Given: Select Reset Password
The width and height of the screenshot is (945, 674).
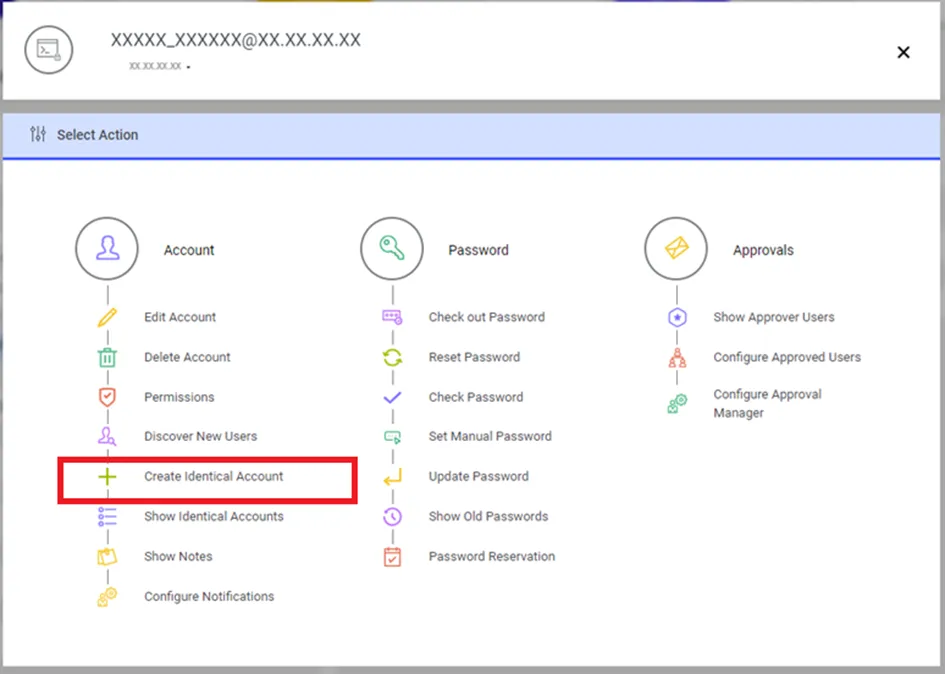Looking at the screenshot, I should click(x=474, y=357).
